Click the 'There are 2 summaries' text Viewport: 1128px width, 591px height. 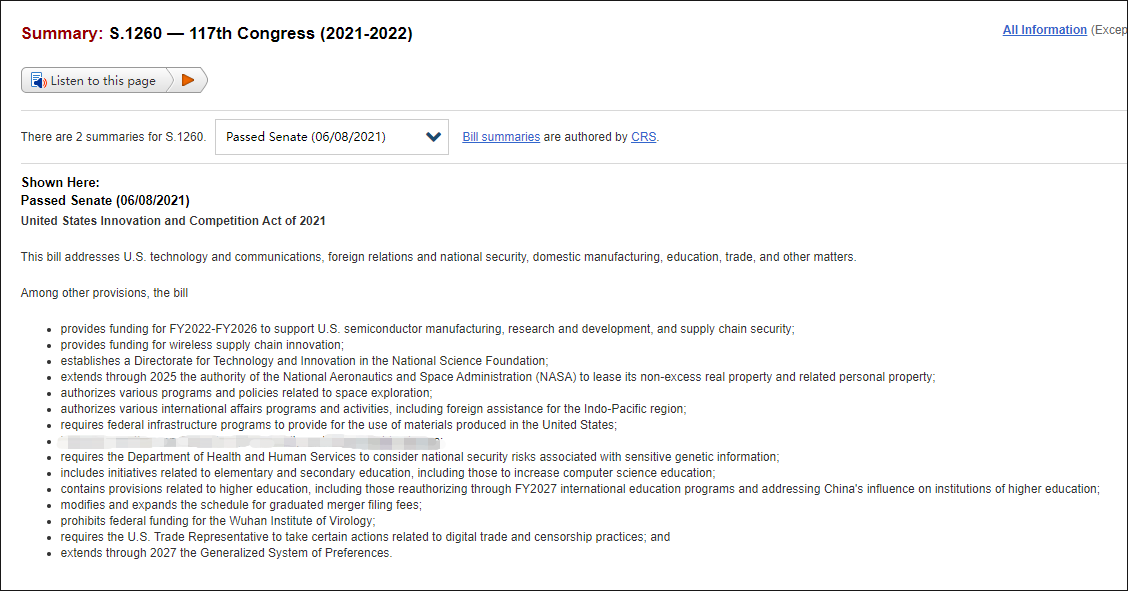(x=113, y=137)
